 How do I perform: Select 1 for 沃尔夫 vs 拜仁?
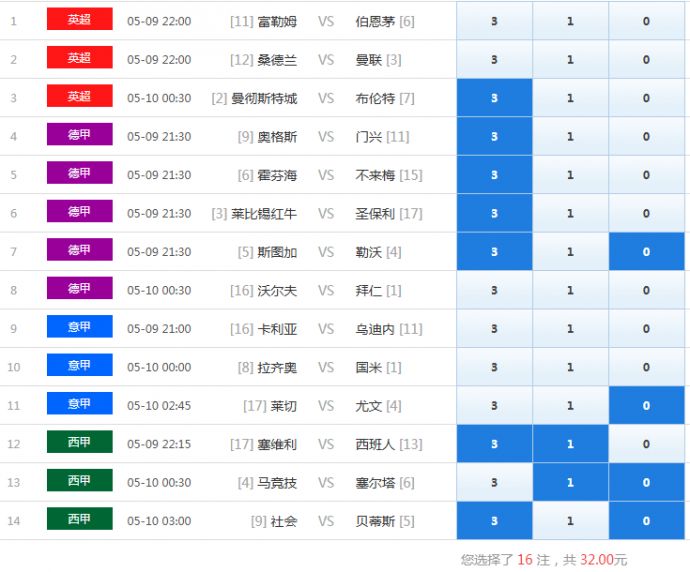click(570, 290)
